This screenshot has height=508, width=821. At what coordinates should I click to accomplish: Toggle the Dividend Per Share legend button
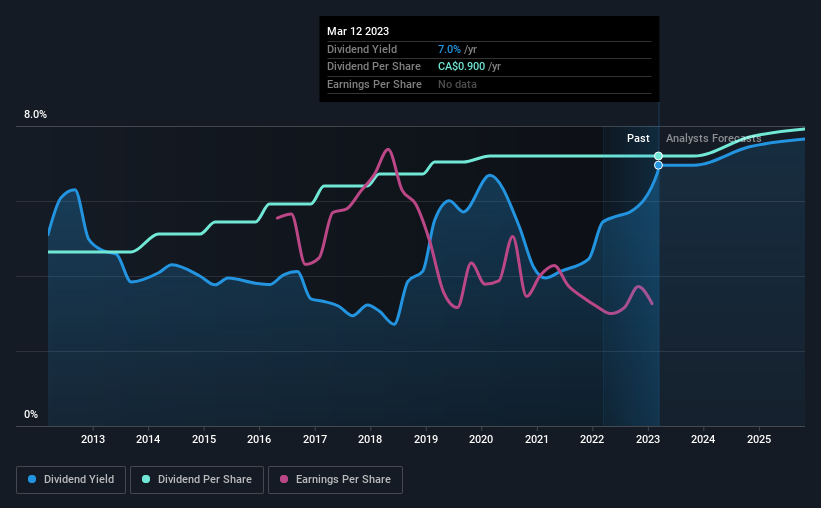coord(197,480)
